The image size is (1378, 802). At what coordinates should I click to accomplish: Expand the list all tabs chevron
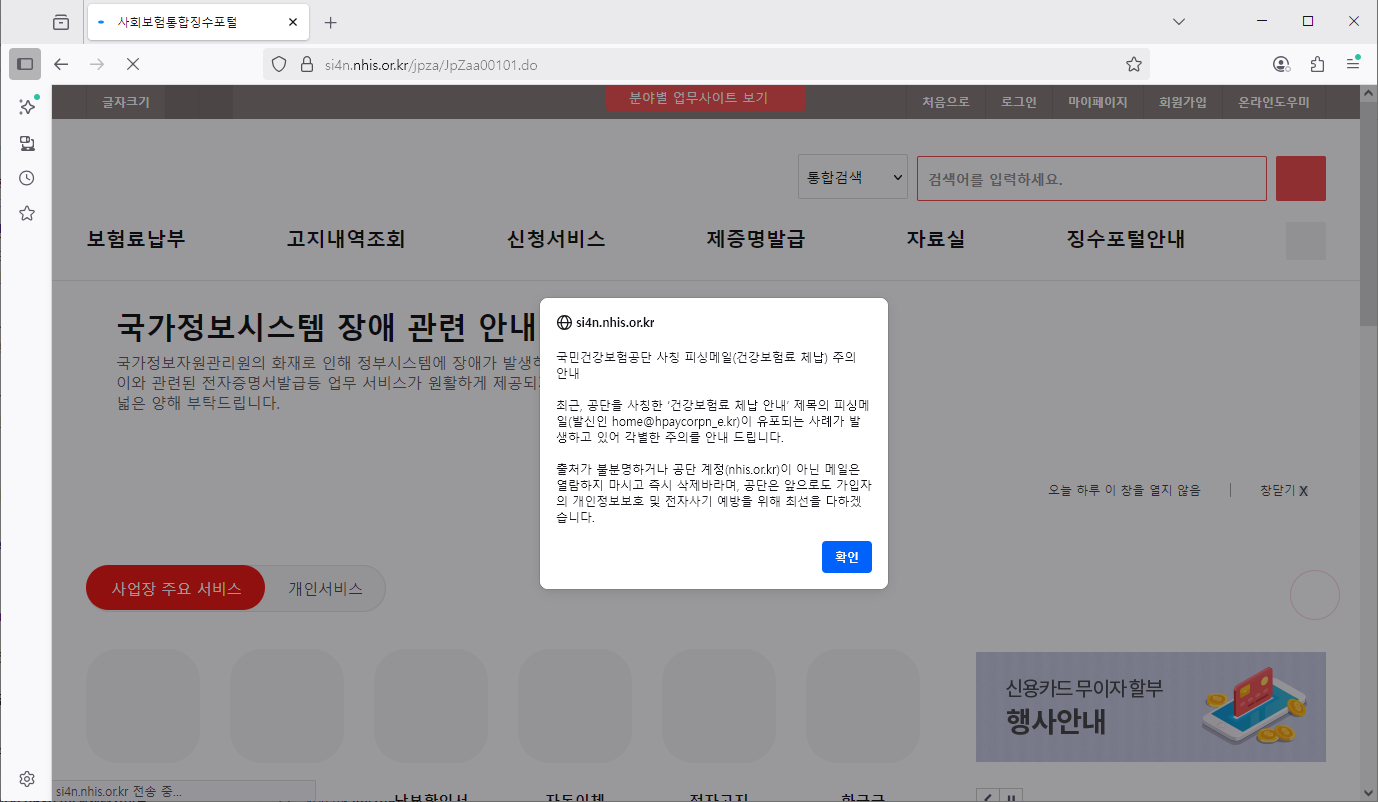click(1178, 21)
